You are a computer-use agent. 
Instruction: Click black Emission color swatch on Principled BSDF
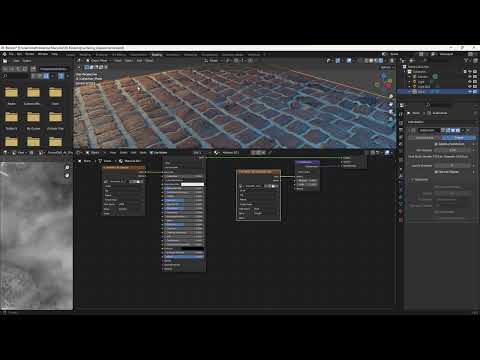[192, 249]
